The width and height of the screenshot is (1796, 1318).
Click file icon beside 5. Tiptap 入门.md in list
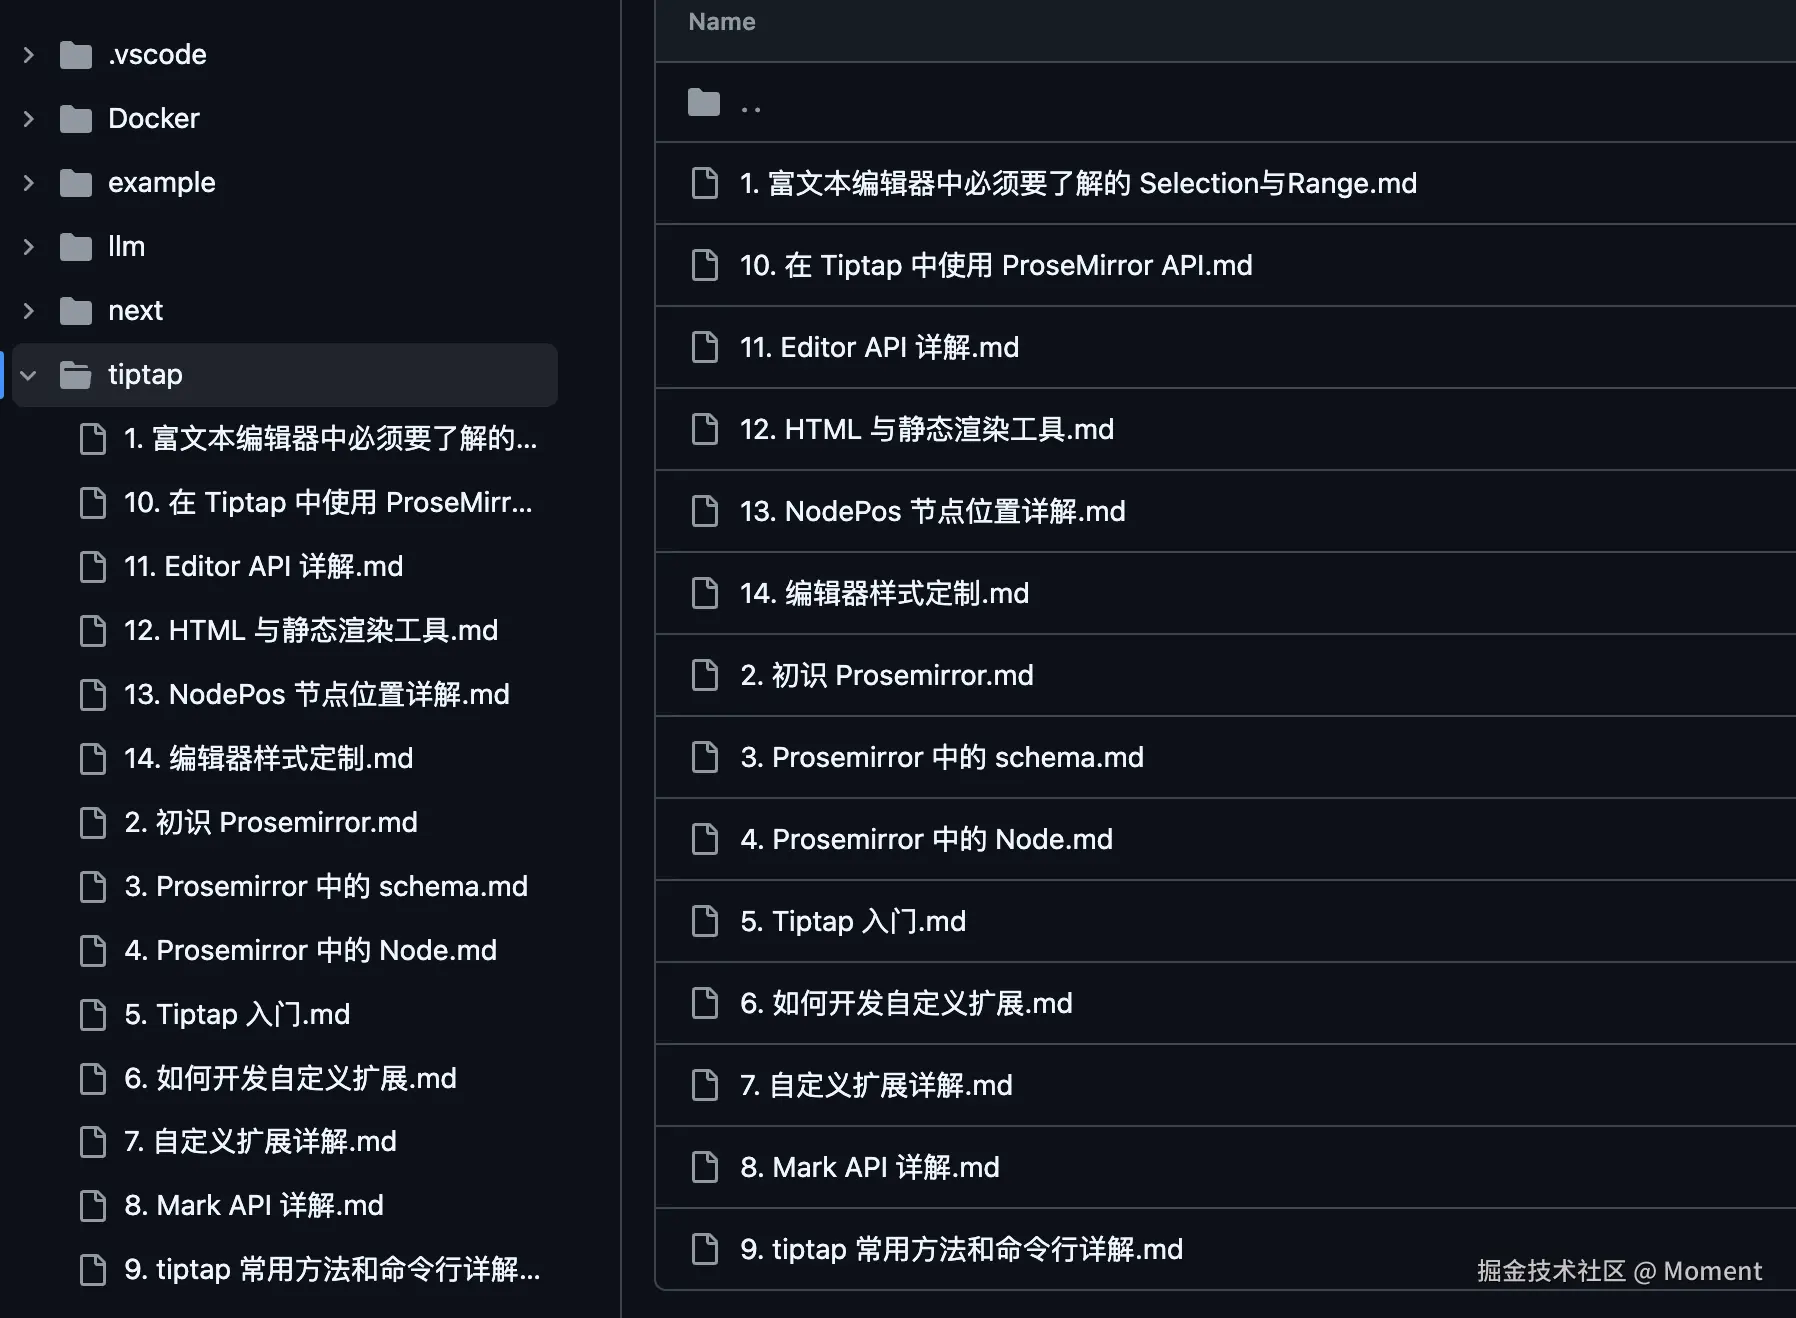click(705, 921)
